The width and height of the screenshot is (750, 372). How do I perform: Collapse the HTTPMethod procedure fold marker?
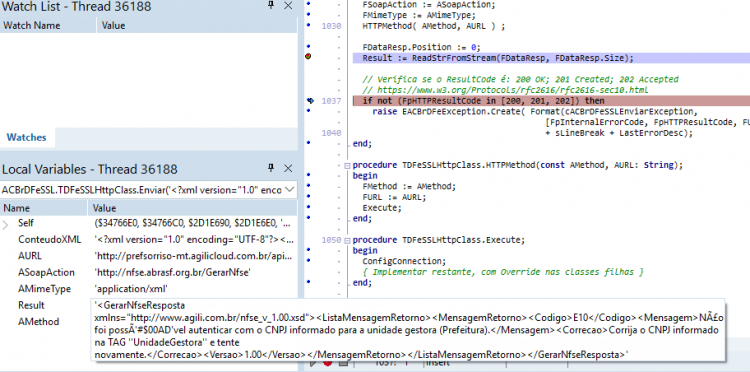347,165
